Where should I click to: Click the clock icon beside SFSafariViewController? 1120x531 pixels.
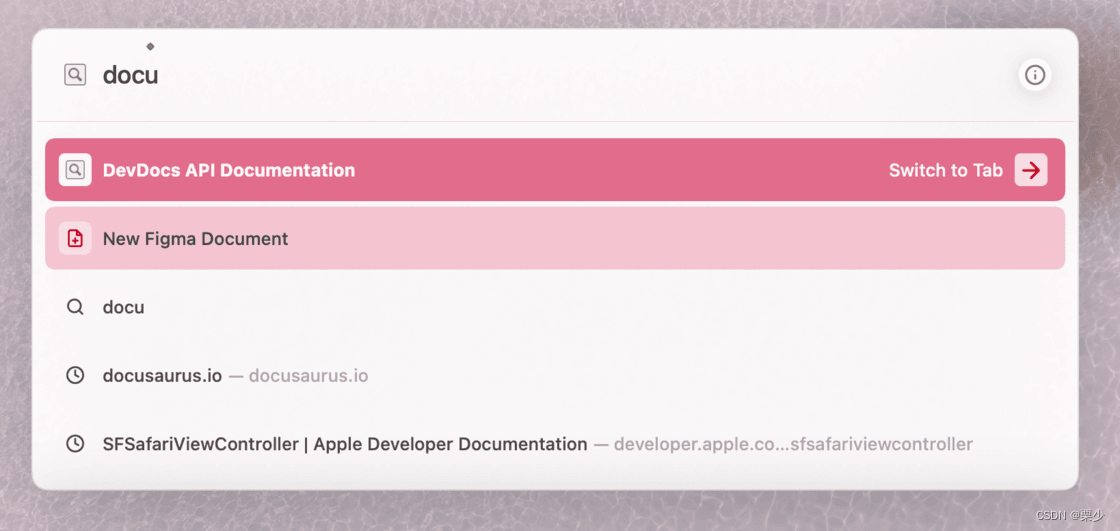(75, 444)
